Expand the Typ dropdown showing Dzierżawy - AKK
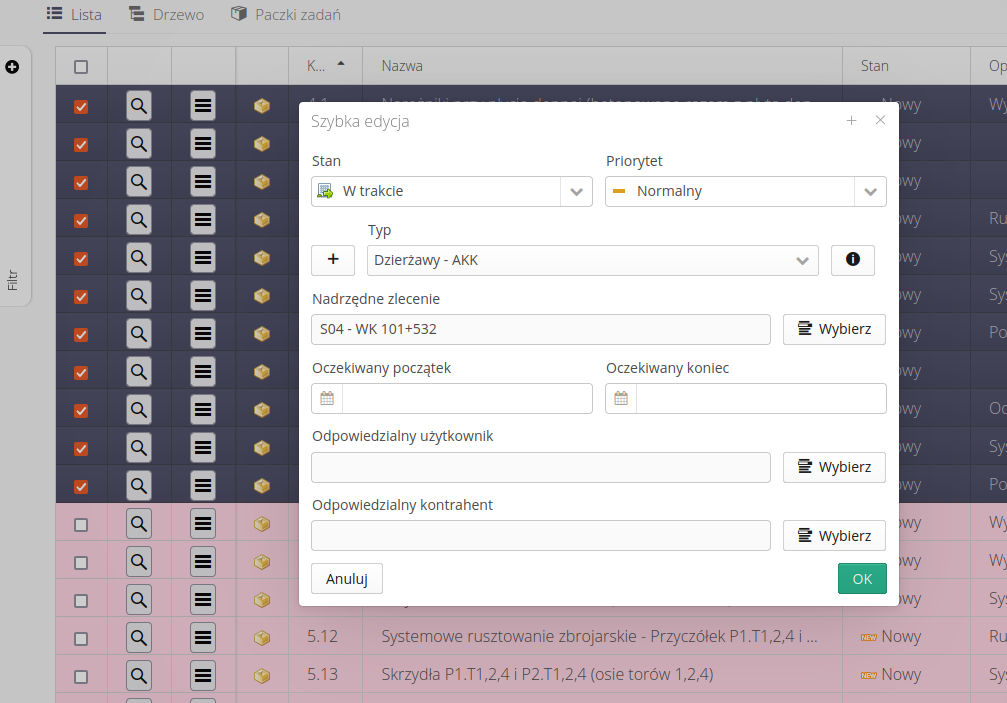Viewport: 1007px width, 703px height. tap(802, 259)
